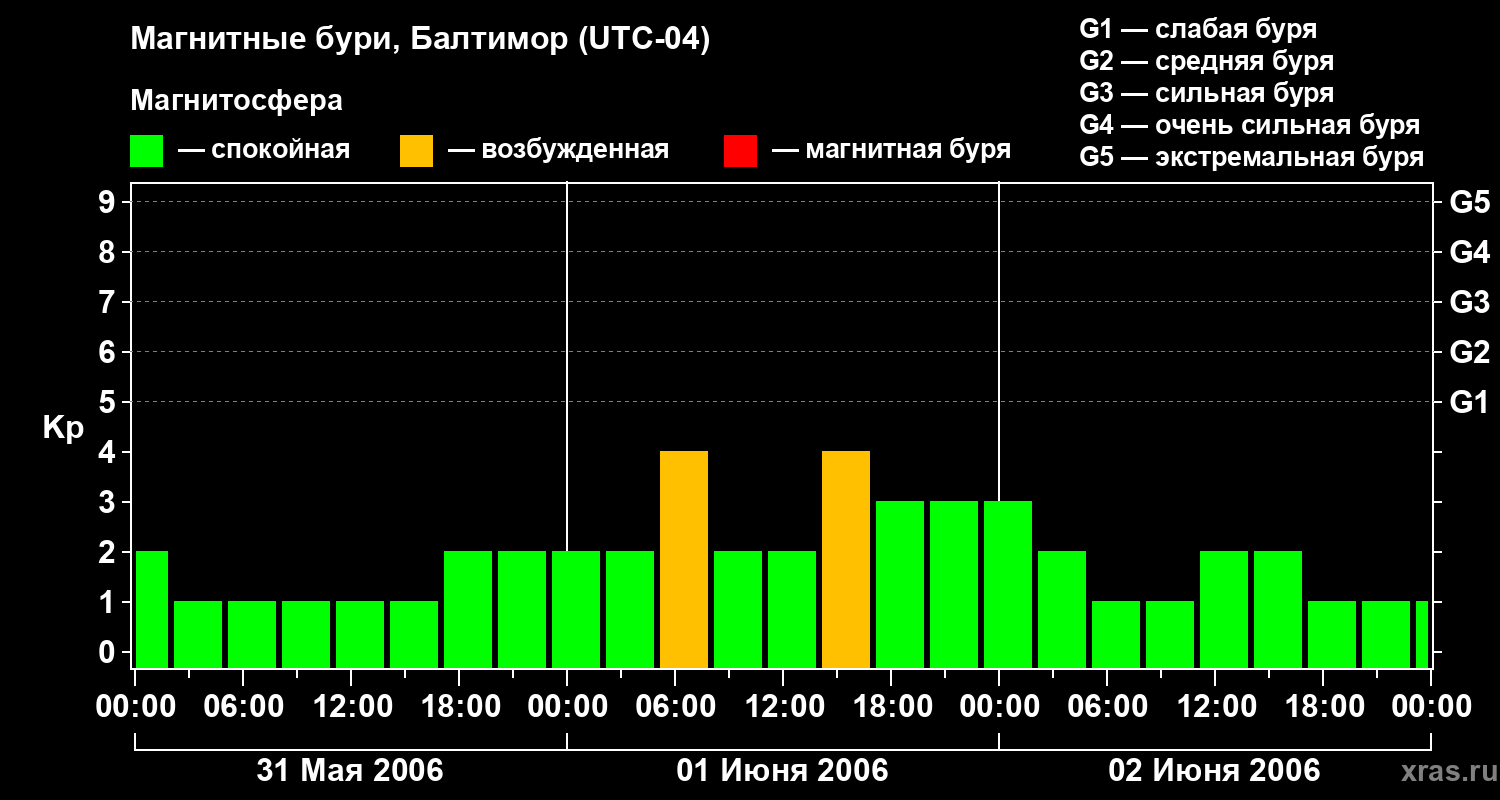This screenshot has width=1500, height=800.
Task: Click the 'G5 — экстремальная буря' legend entry
Action: point(1251,157)
